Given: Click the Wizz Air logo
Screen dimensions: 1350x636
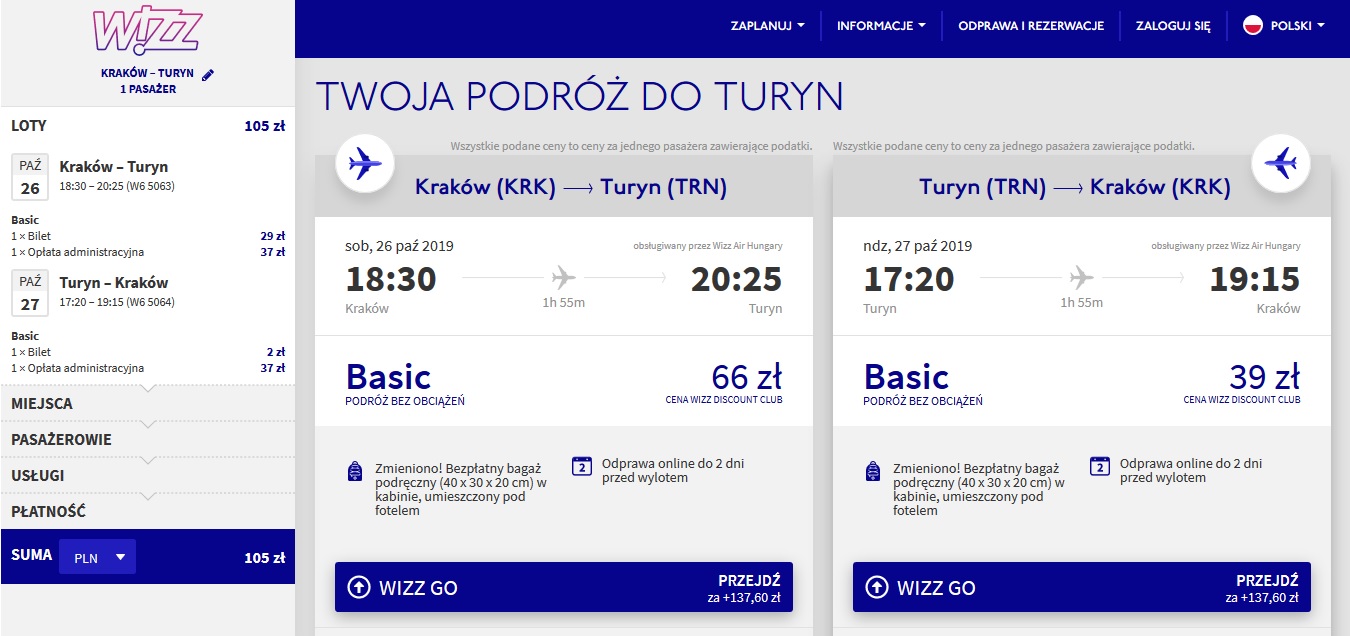Looking at the screenshot, I should click(x=147, y=31).
